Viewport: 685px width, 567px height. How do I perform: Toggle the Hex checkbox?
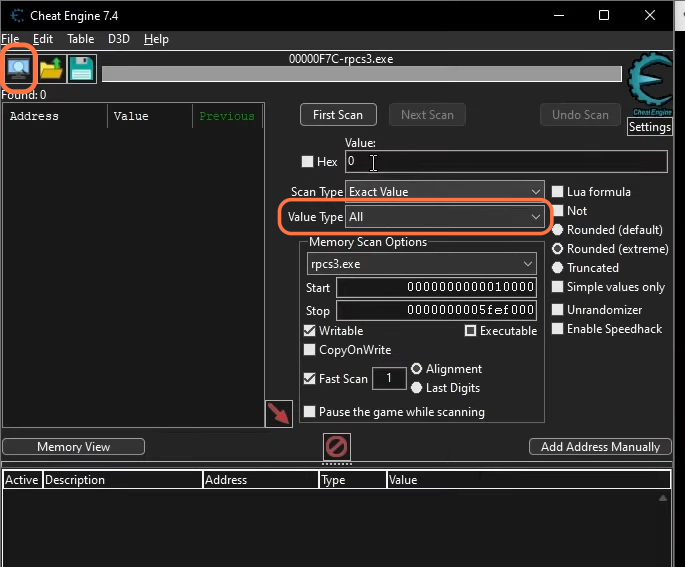(x=308, y=162)
